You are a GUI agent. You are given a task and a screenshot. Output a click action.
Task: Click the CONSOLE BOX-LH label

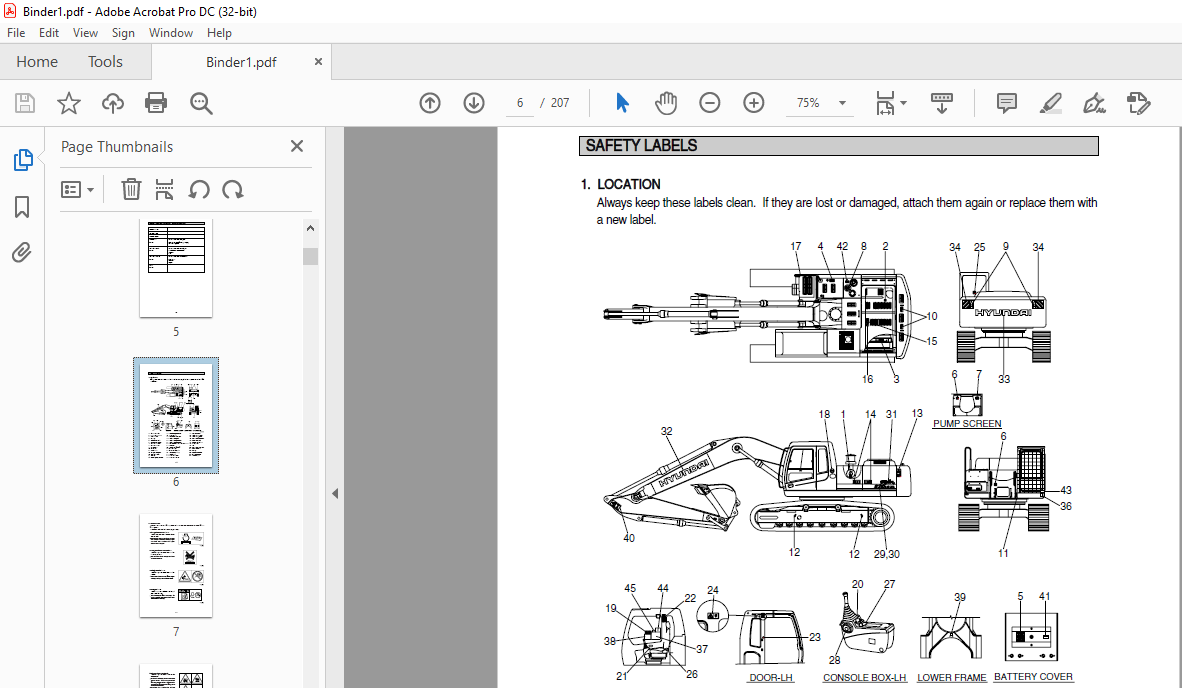pos(865,677)
